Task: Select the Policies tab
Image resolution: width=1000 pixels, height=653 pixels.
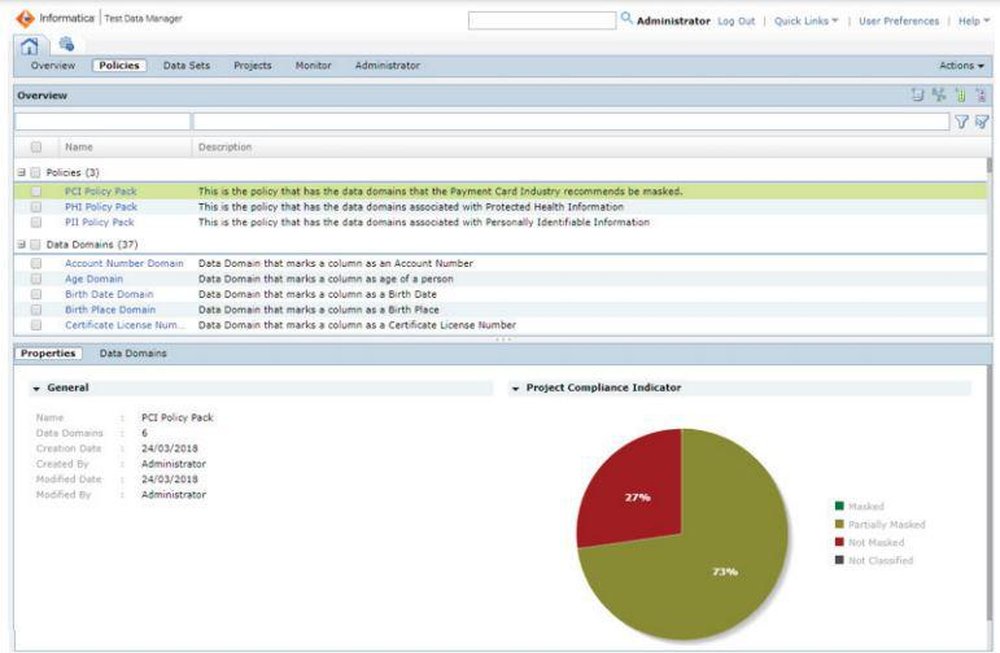Action: coord(119,66)
